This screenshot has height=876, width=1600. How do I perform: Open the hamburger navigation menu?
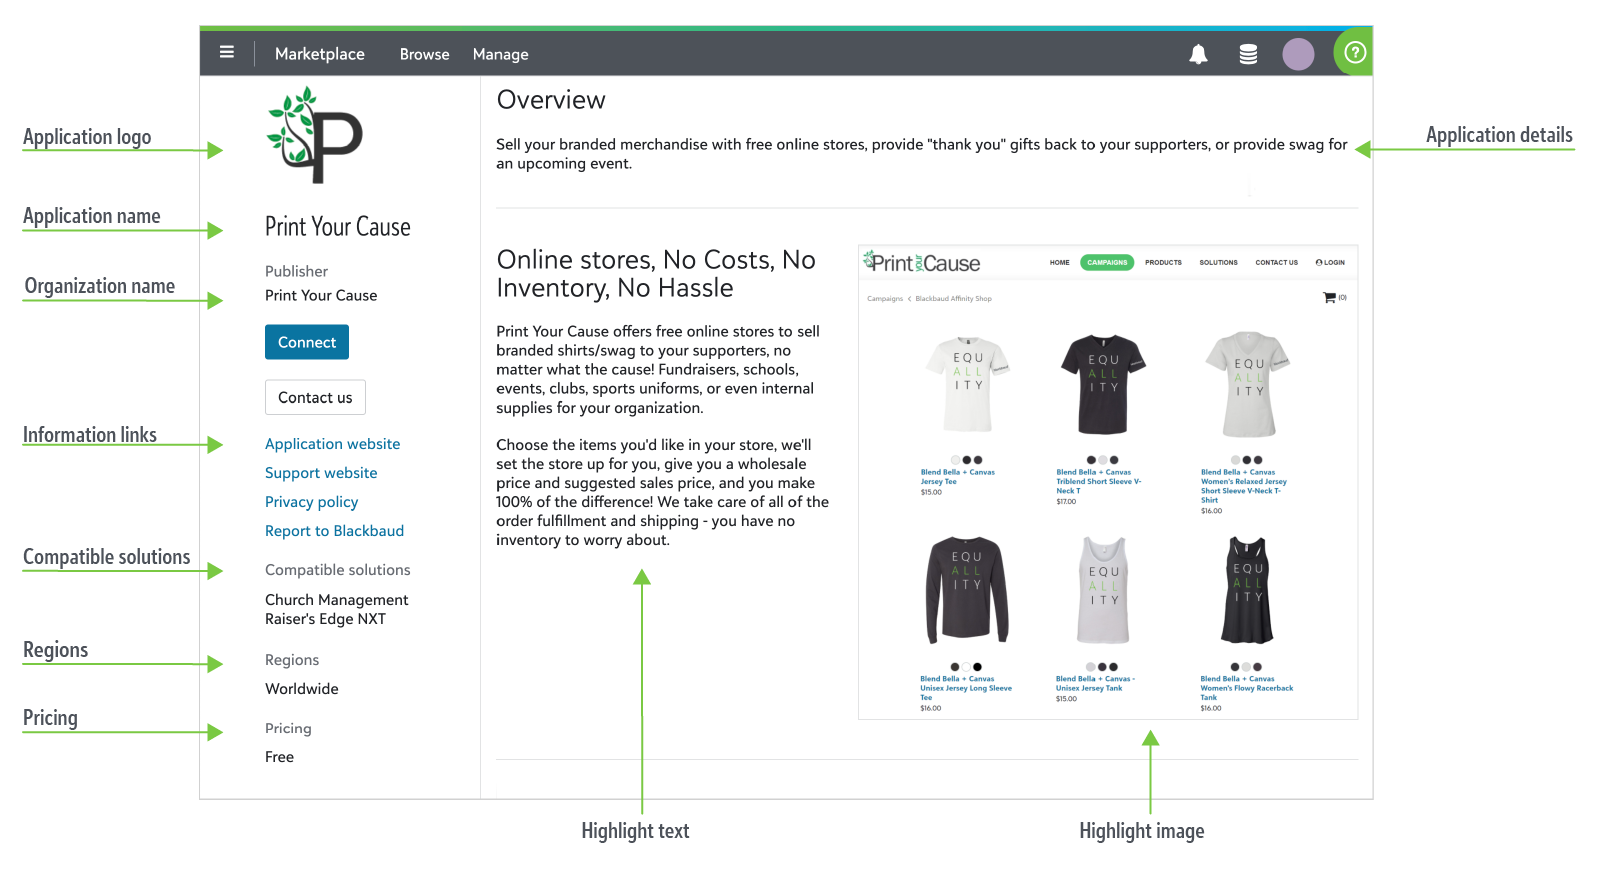click(227, 53)
